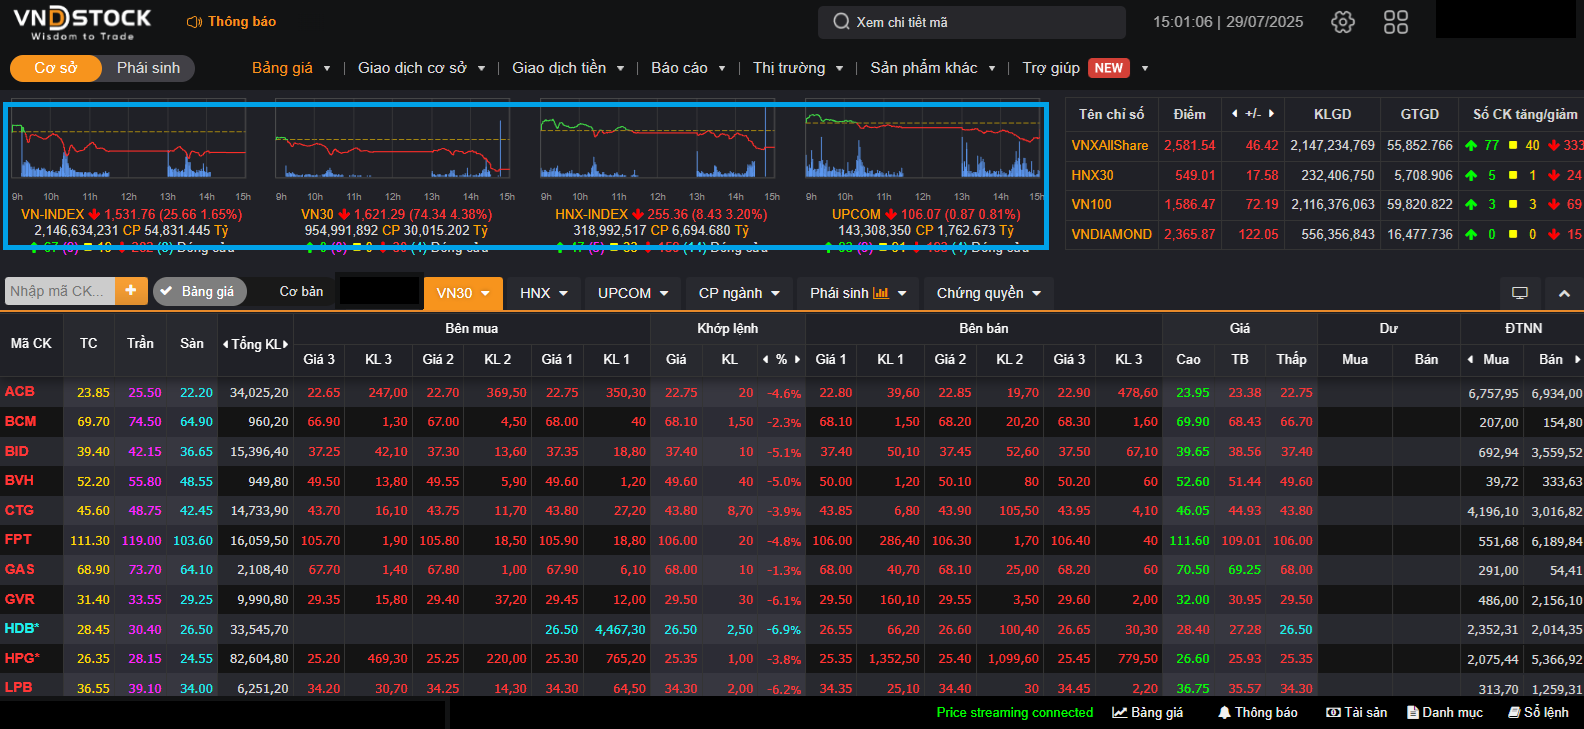
Task: Select the UPCOM board tab
Action: (633, 293)
